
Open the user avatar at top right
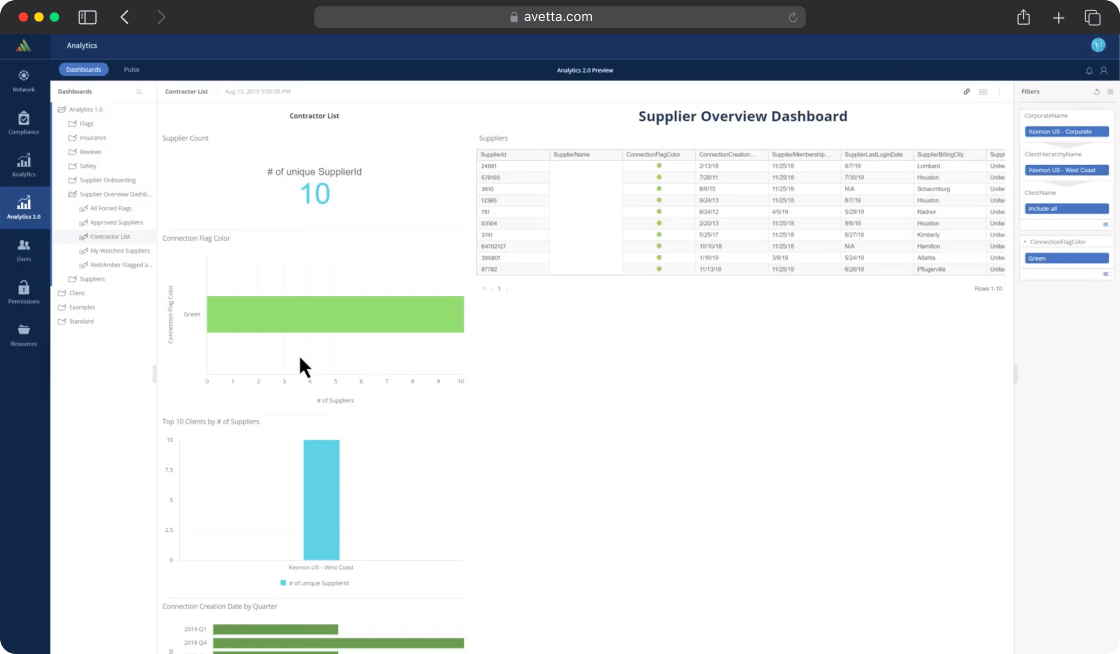point(1098,45)
